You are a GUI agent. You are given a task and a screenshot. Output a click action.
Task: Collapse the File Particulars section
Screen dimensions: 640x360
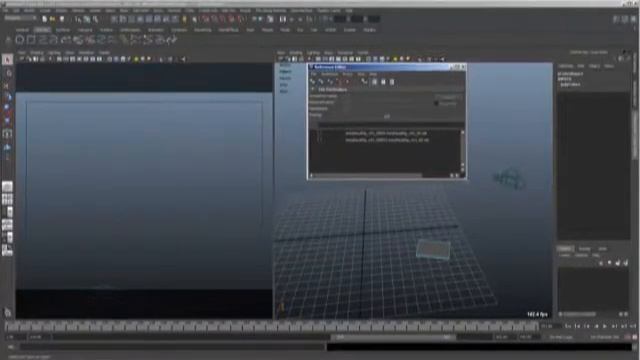pos(313,89)
